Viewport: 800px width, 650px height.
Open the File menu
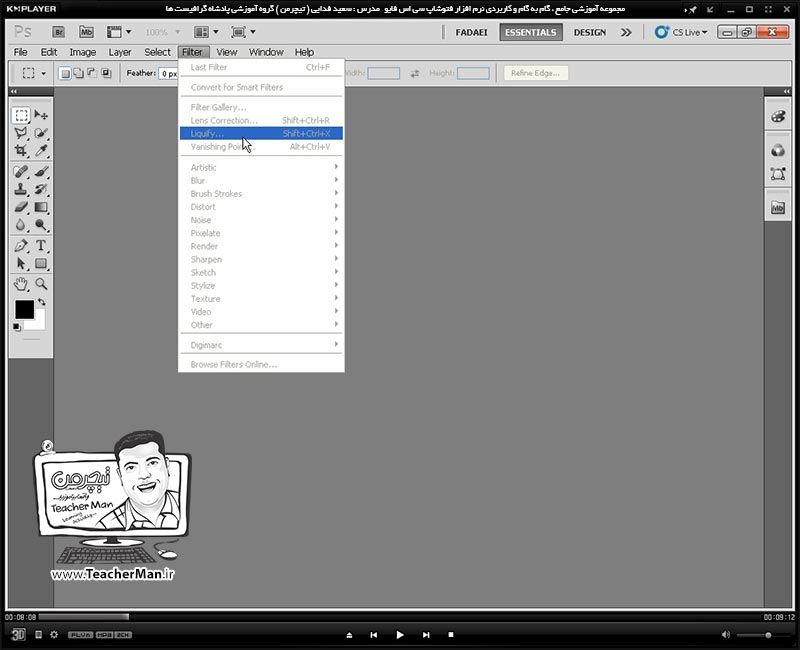(x=20, y=52)
